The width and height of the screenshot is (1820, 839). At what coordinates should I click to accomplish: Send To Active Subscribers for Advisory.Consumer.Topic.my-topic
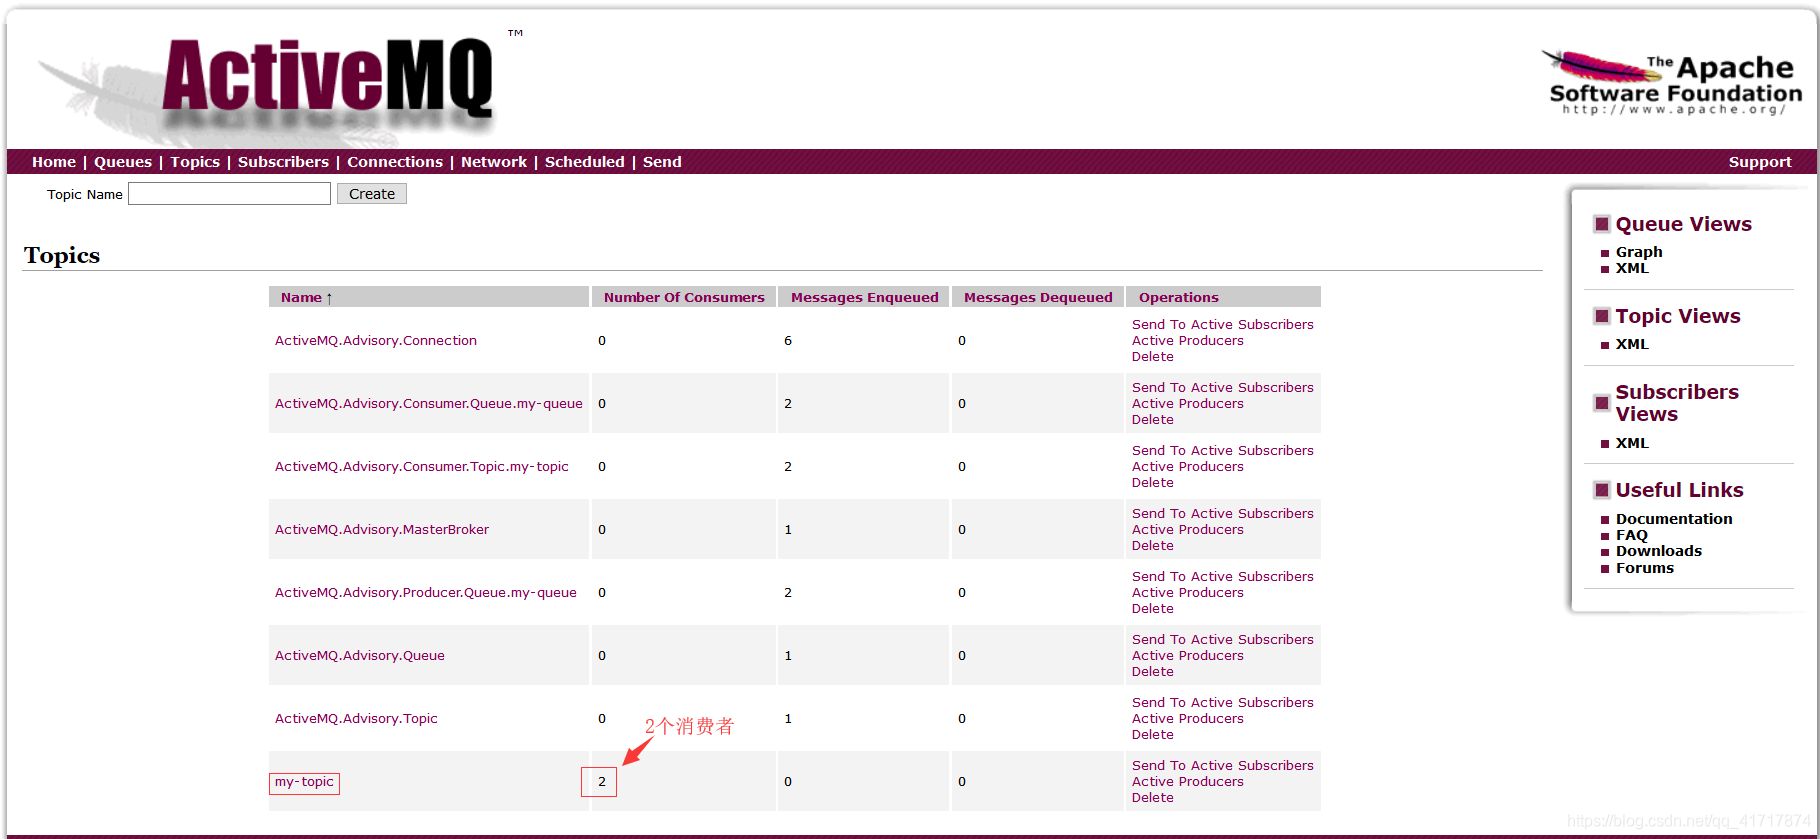click(1223, 451)
